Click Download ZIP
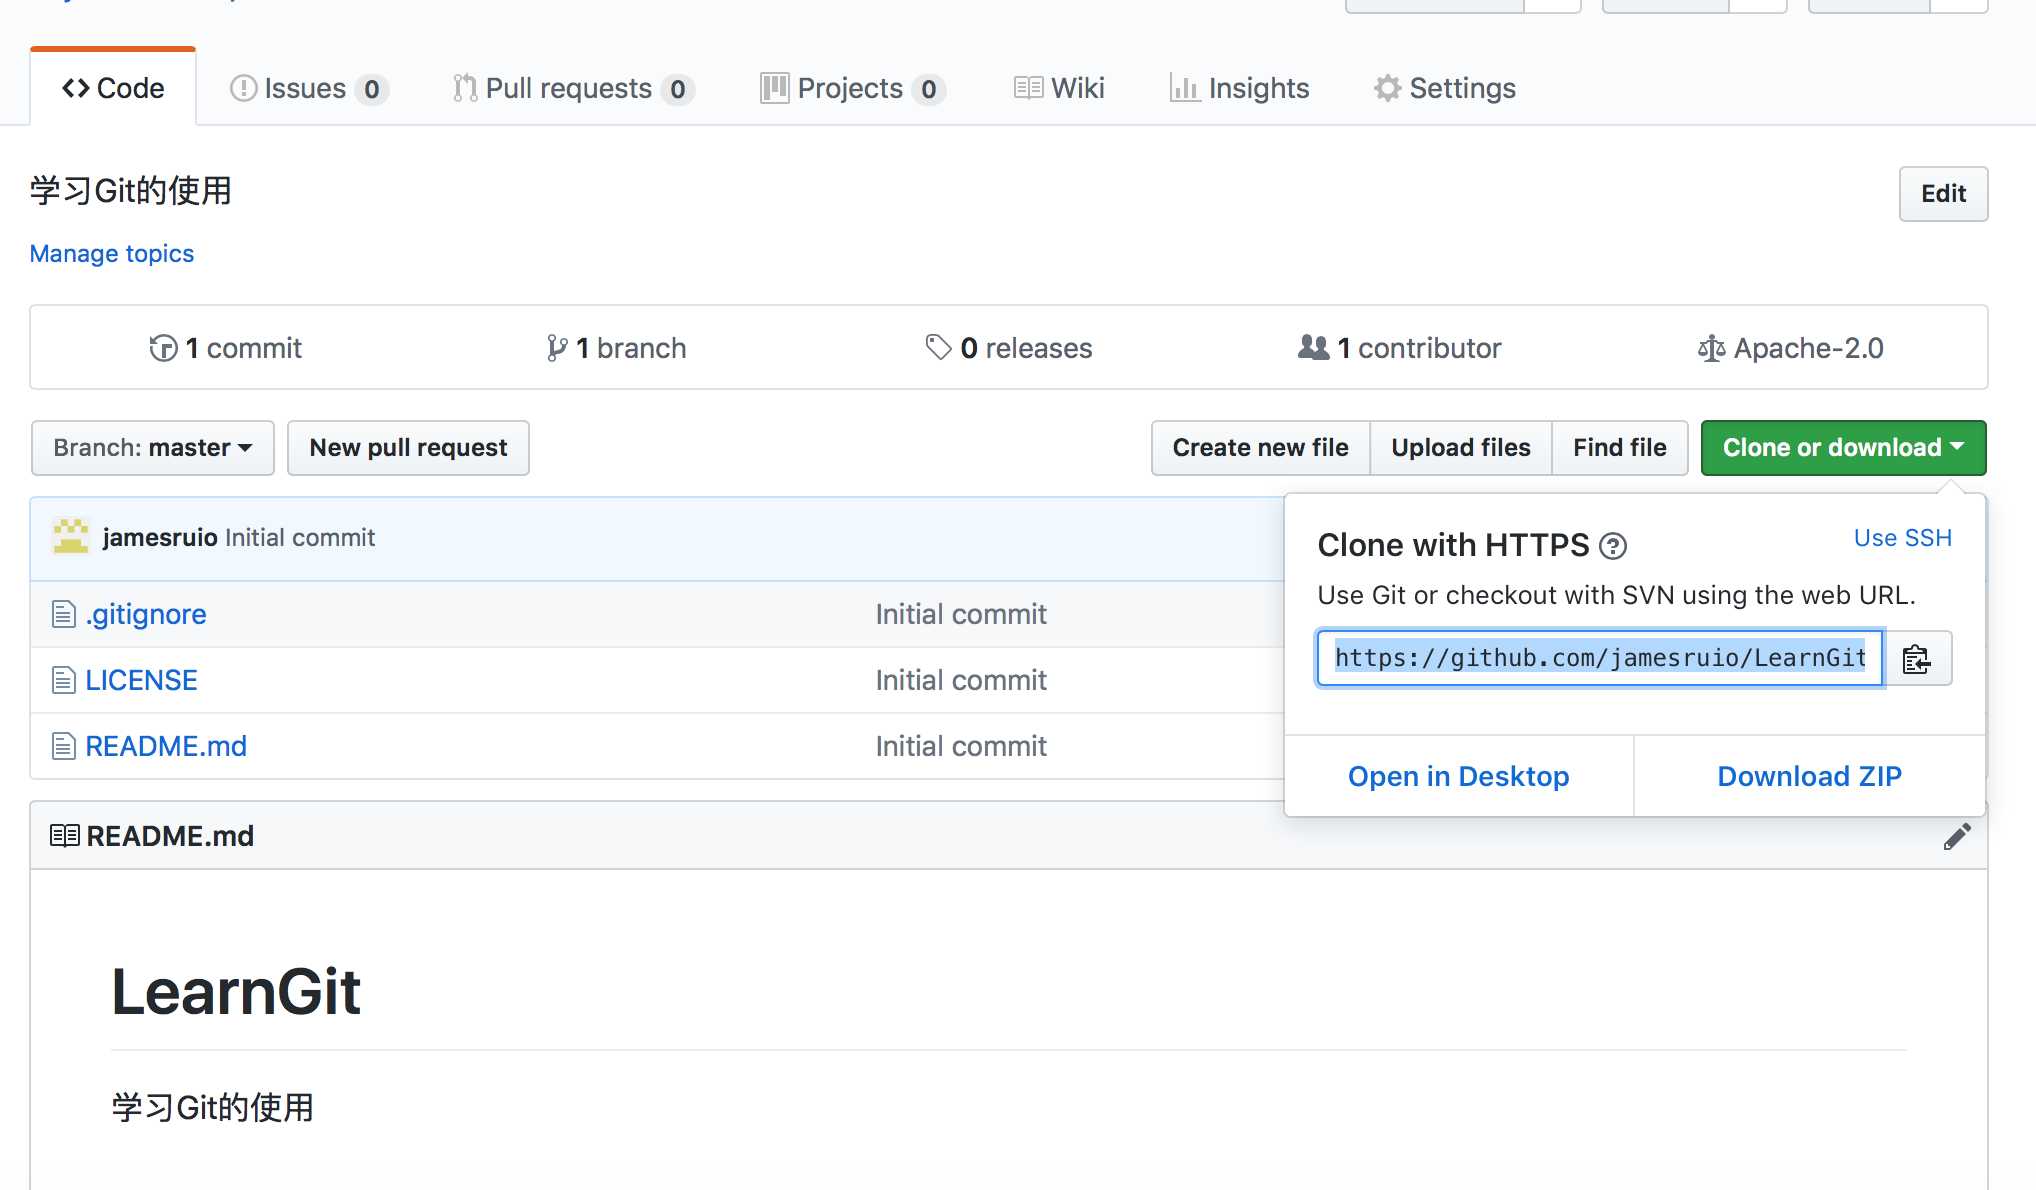2036x1190 pixels. pos(1809,776)
